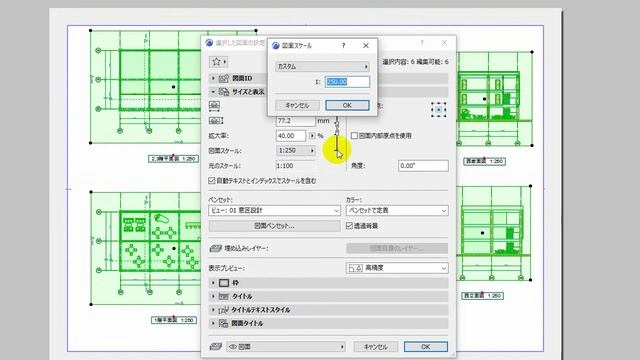The image size is (640, 360).
Task: Close the drawing settings dialog
Action: click(x=444, y=42)
